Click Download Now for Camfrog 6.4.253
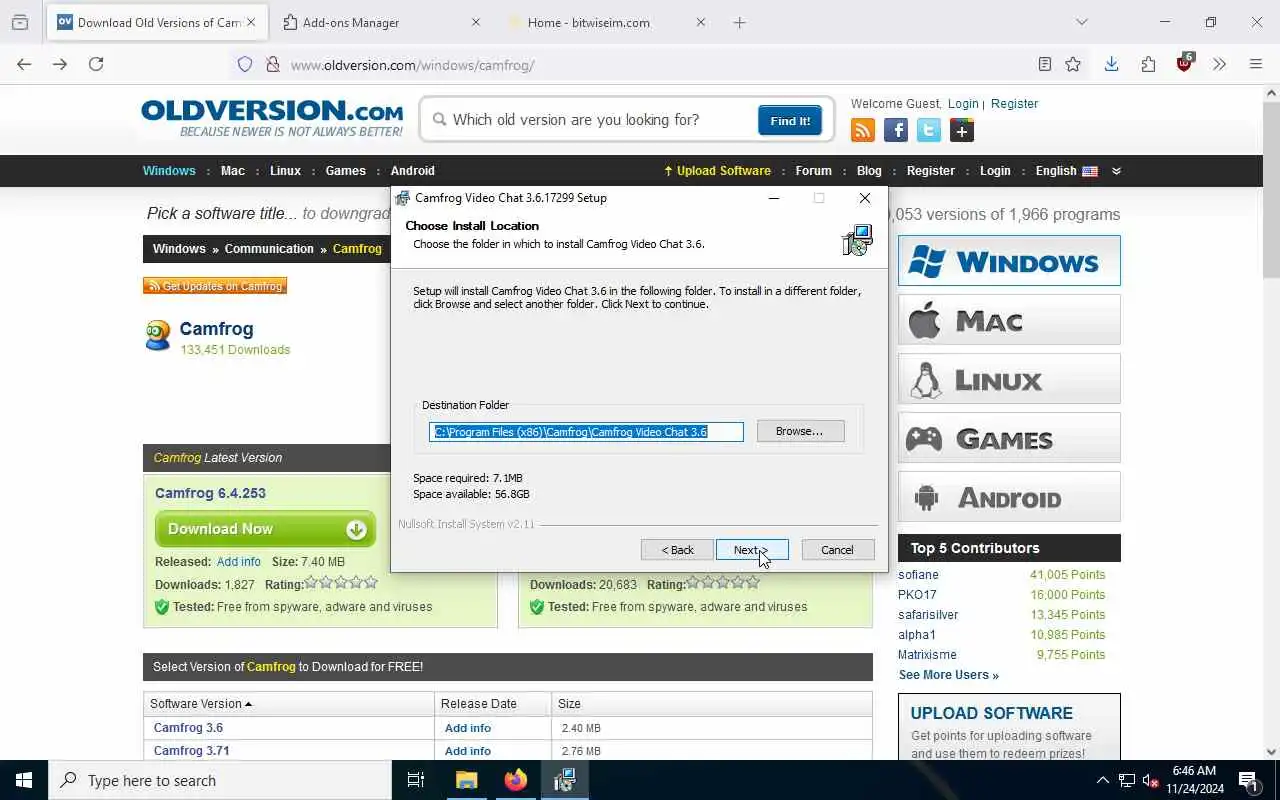 (x=265, y=529)
